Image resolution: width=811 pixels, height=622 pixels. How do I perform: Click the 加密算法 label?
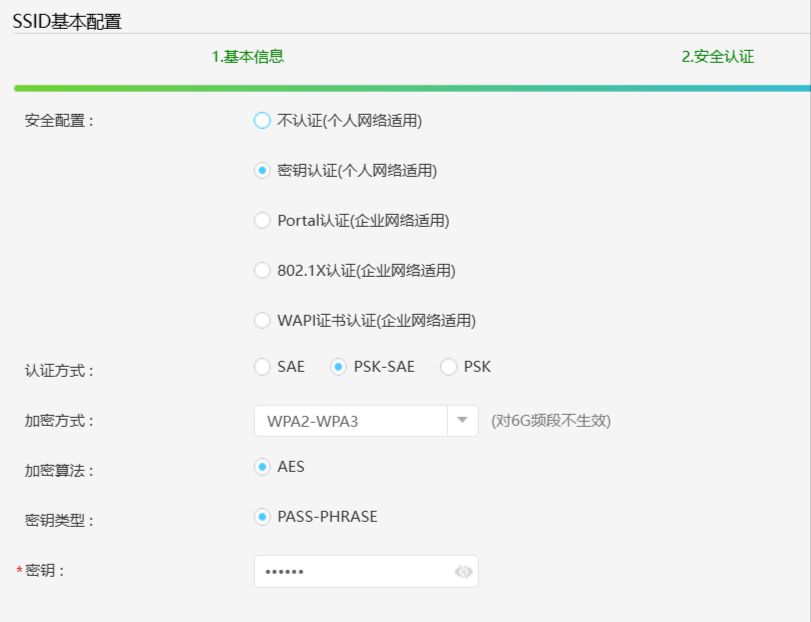point(59,471)
